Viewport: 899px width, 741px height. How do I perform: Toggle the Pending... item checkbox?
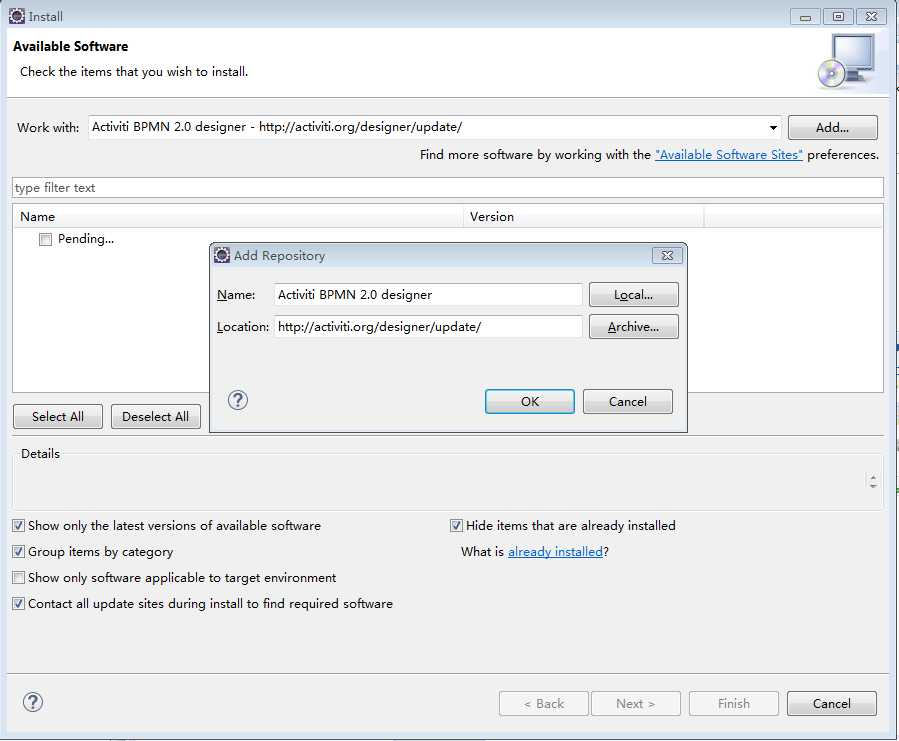[x=45, y=239]
